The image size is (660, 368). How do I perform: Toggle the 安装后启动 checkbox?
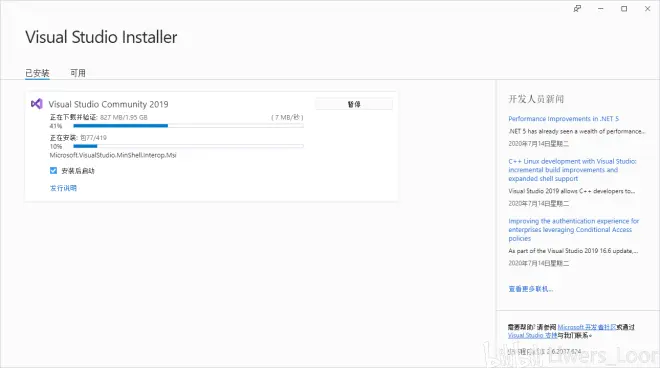[x=53, y=171]
